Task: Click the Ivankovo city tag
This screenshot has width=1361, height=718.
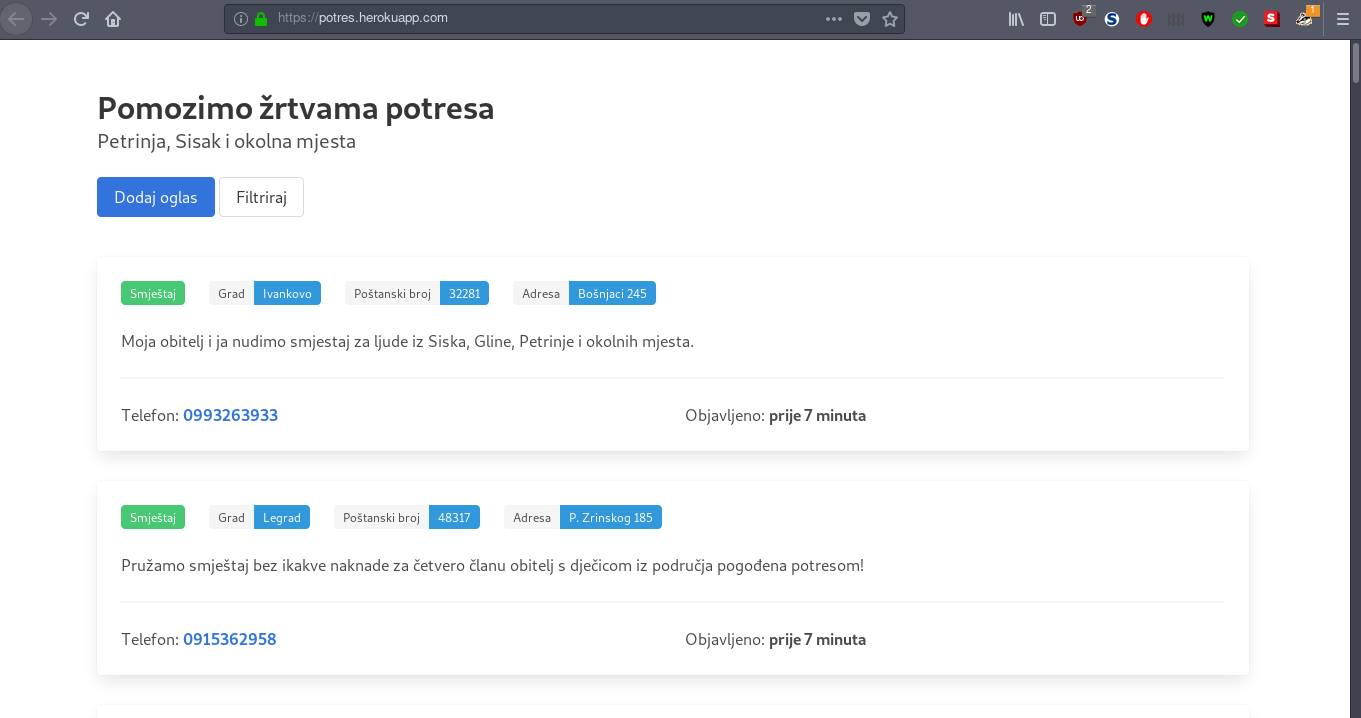Action: (x=287, y=293)
